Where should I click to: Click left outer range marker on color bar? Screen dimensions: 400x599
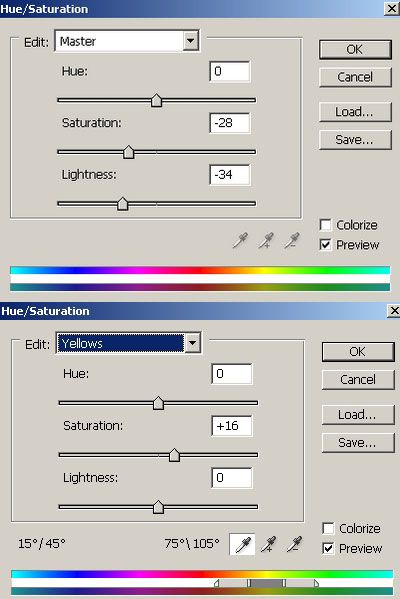click(217, 583)
